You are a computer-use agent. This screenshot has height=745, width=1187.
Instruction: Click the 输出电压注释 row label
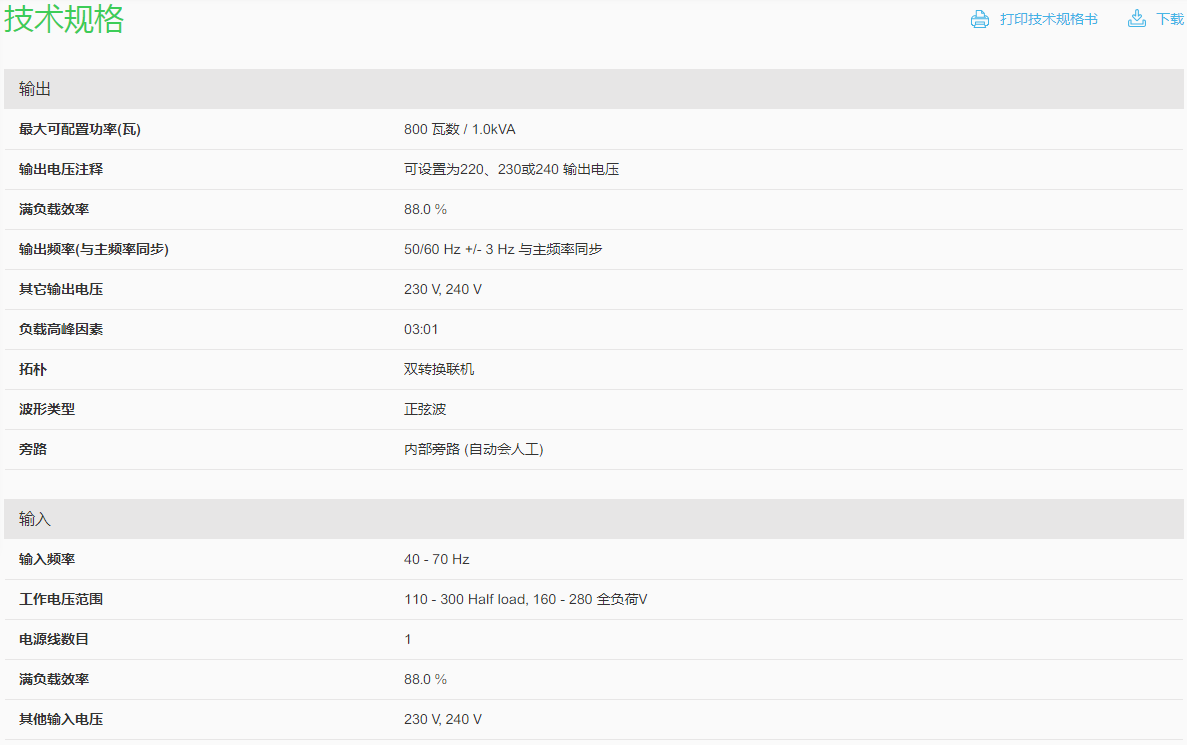(x=61, y=169)
